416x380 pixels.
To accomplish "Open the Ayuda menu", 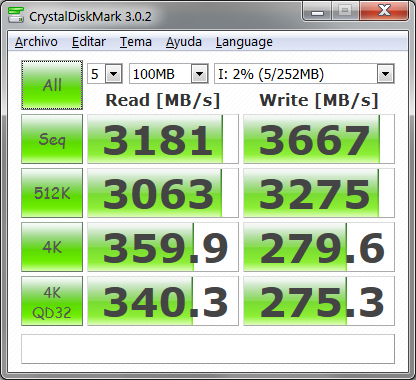I will (184, 42).
